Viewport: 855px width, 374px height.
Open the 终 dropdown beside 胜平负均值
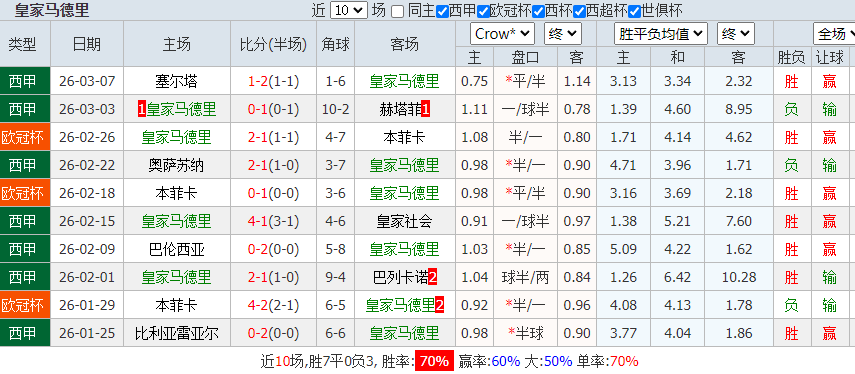click(736, 34)
